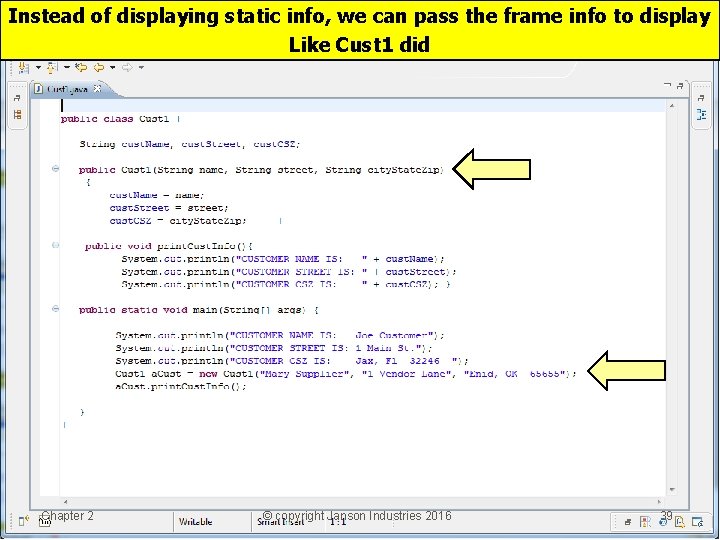This screenshot has height=540, width=720.
Task: Open the Back history dropdown arrow
Action: (x=112, y=68)
